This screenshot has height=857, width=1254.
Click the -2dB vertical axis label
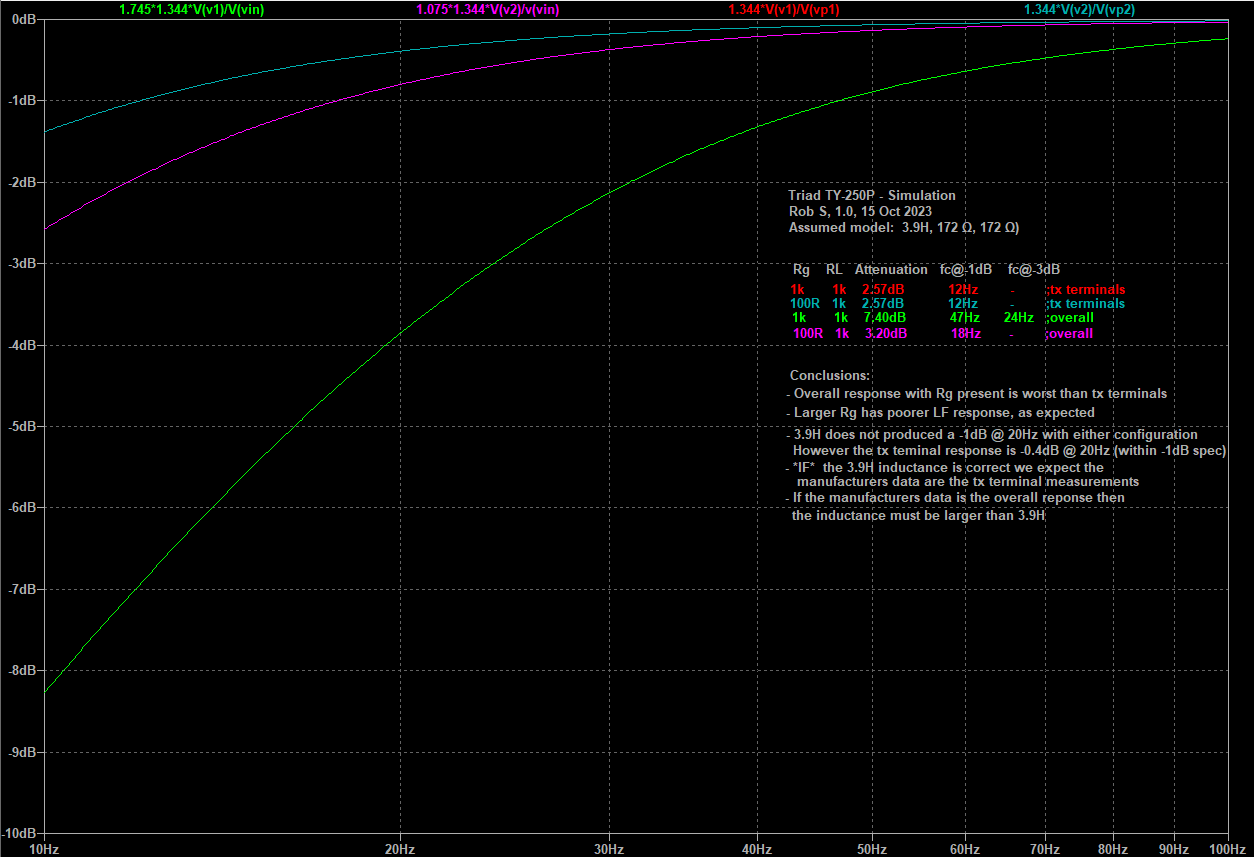click(x=22, y=183)
